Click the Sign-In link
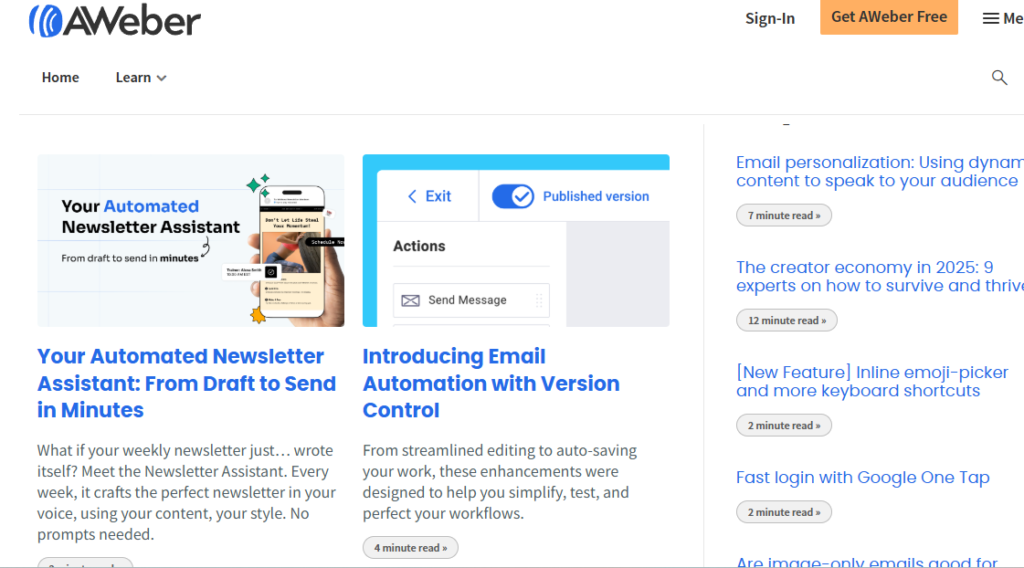 (770, 18)
